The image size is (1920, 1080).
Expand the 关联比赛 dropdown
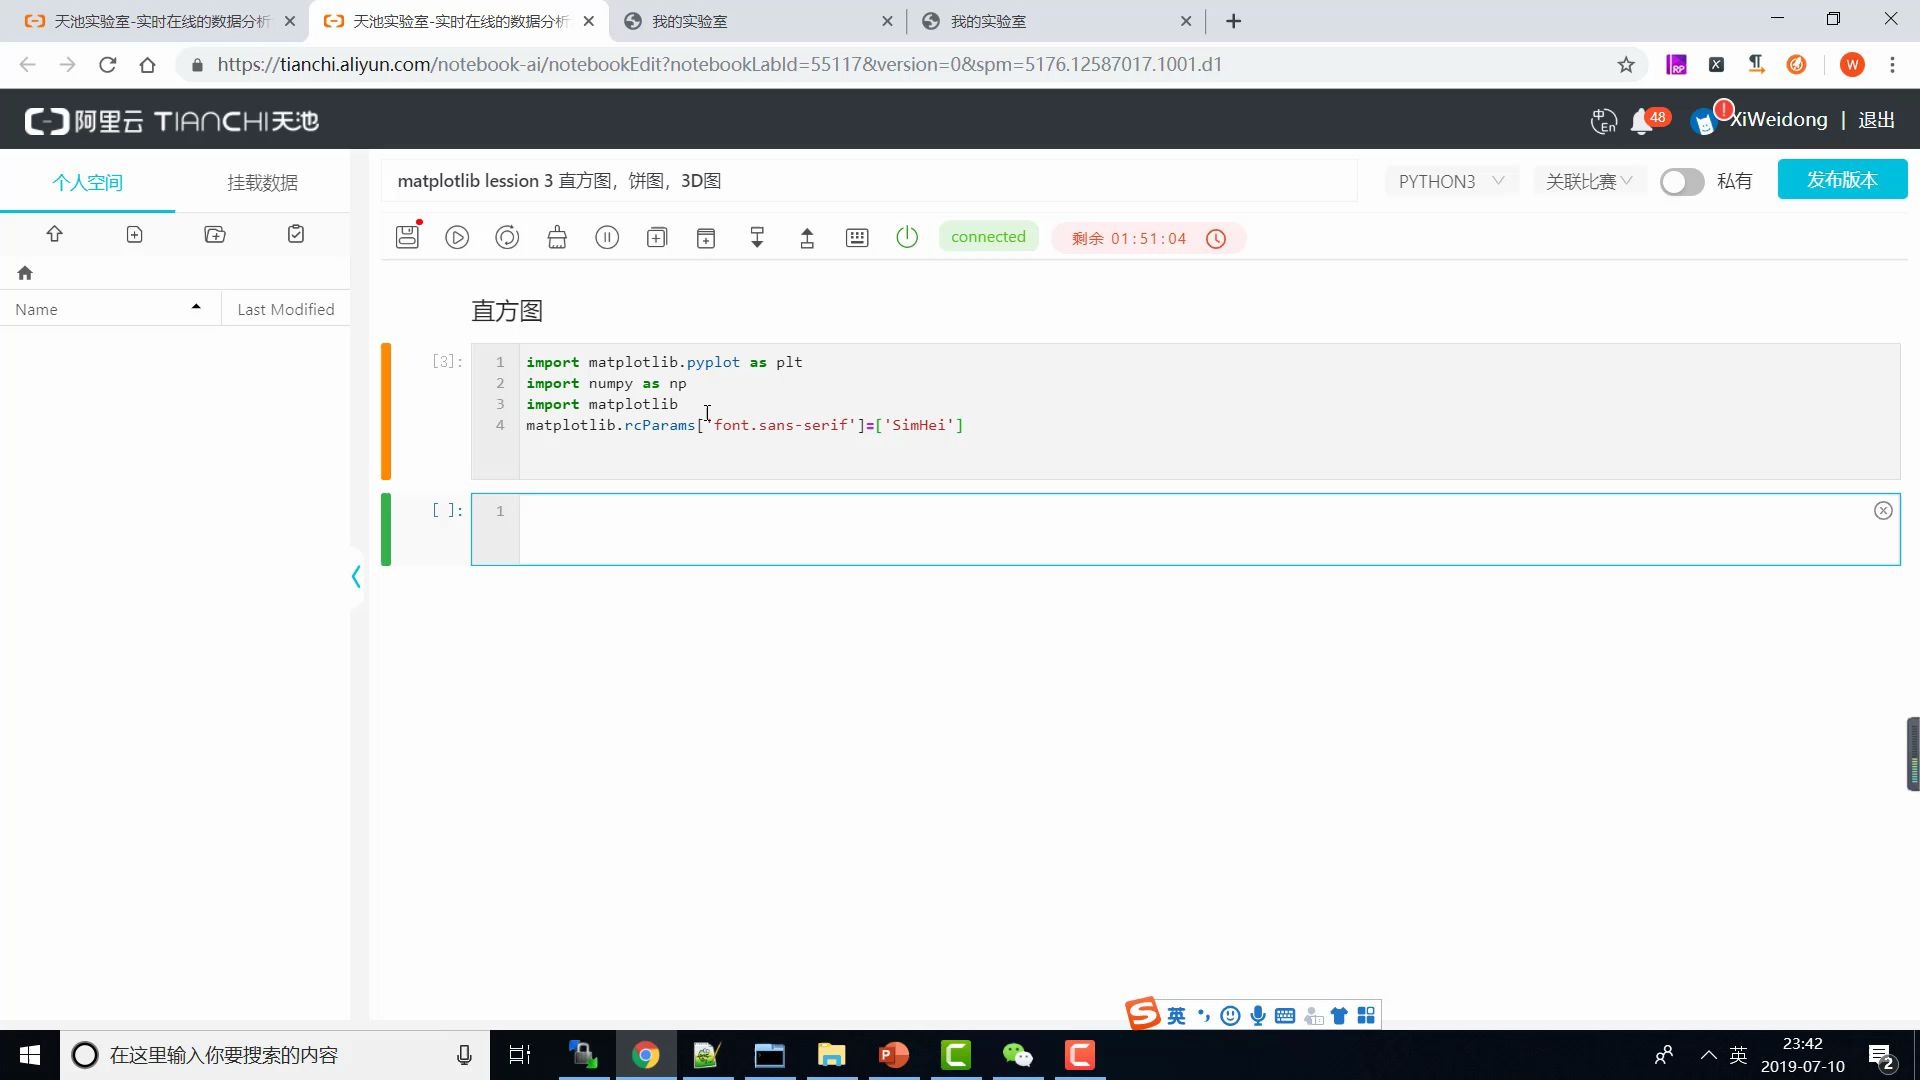(1588, 181)
